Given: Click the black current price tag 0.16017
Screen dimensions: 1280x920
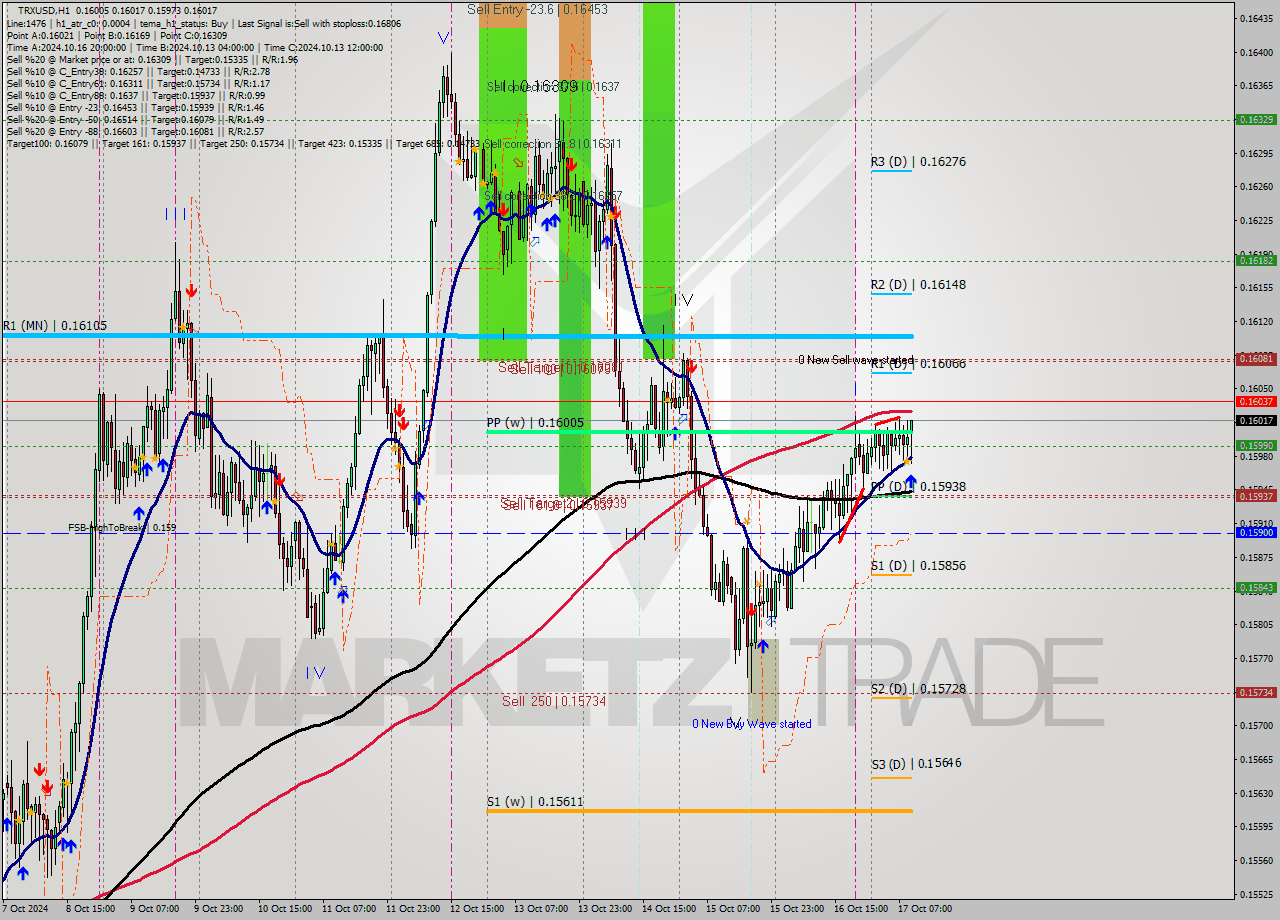Looking at the screenshot, I should pos(1256,420).
